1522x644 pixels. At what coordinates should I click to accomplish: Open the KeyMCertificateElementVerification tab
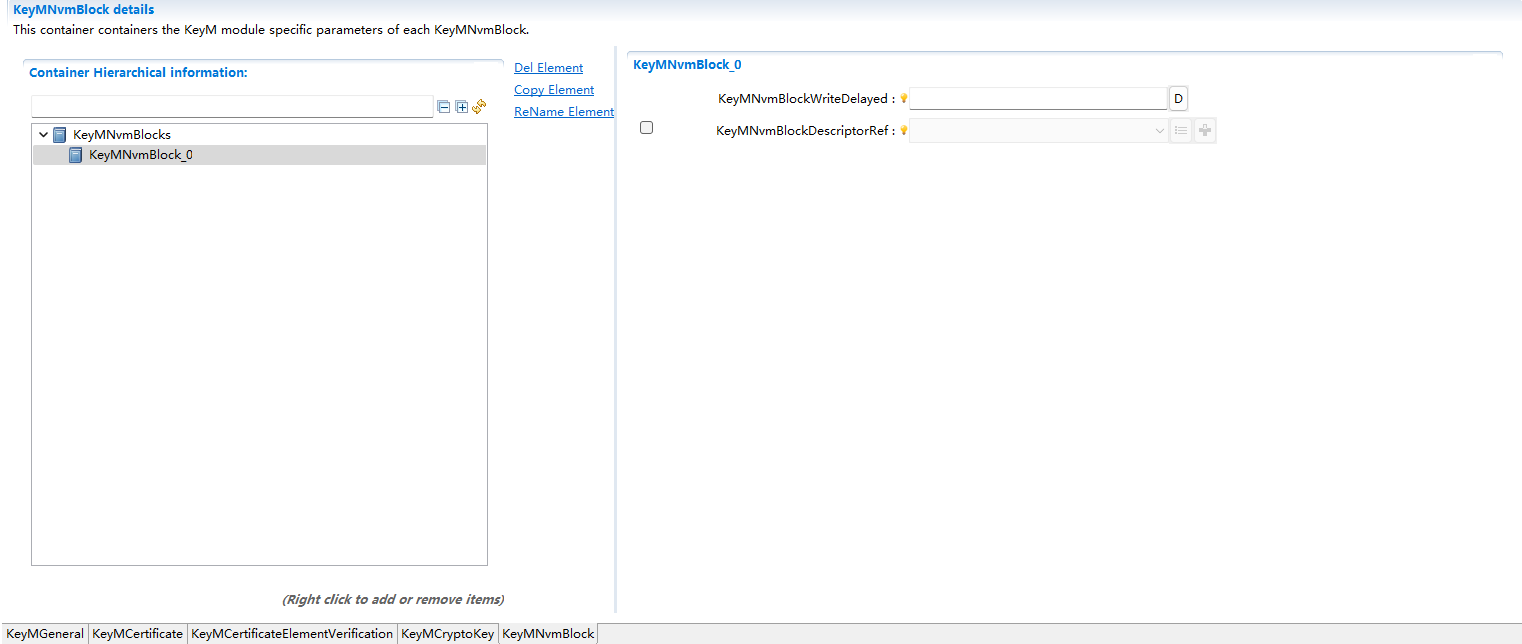(x=291, y=633)
